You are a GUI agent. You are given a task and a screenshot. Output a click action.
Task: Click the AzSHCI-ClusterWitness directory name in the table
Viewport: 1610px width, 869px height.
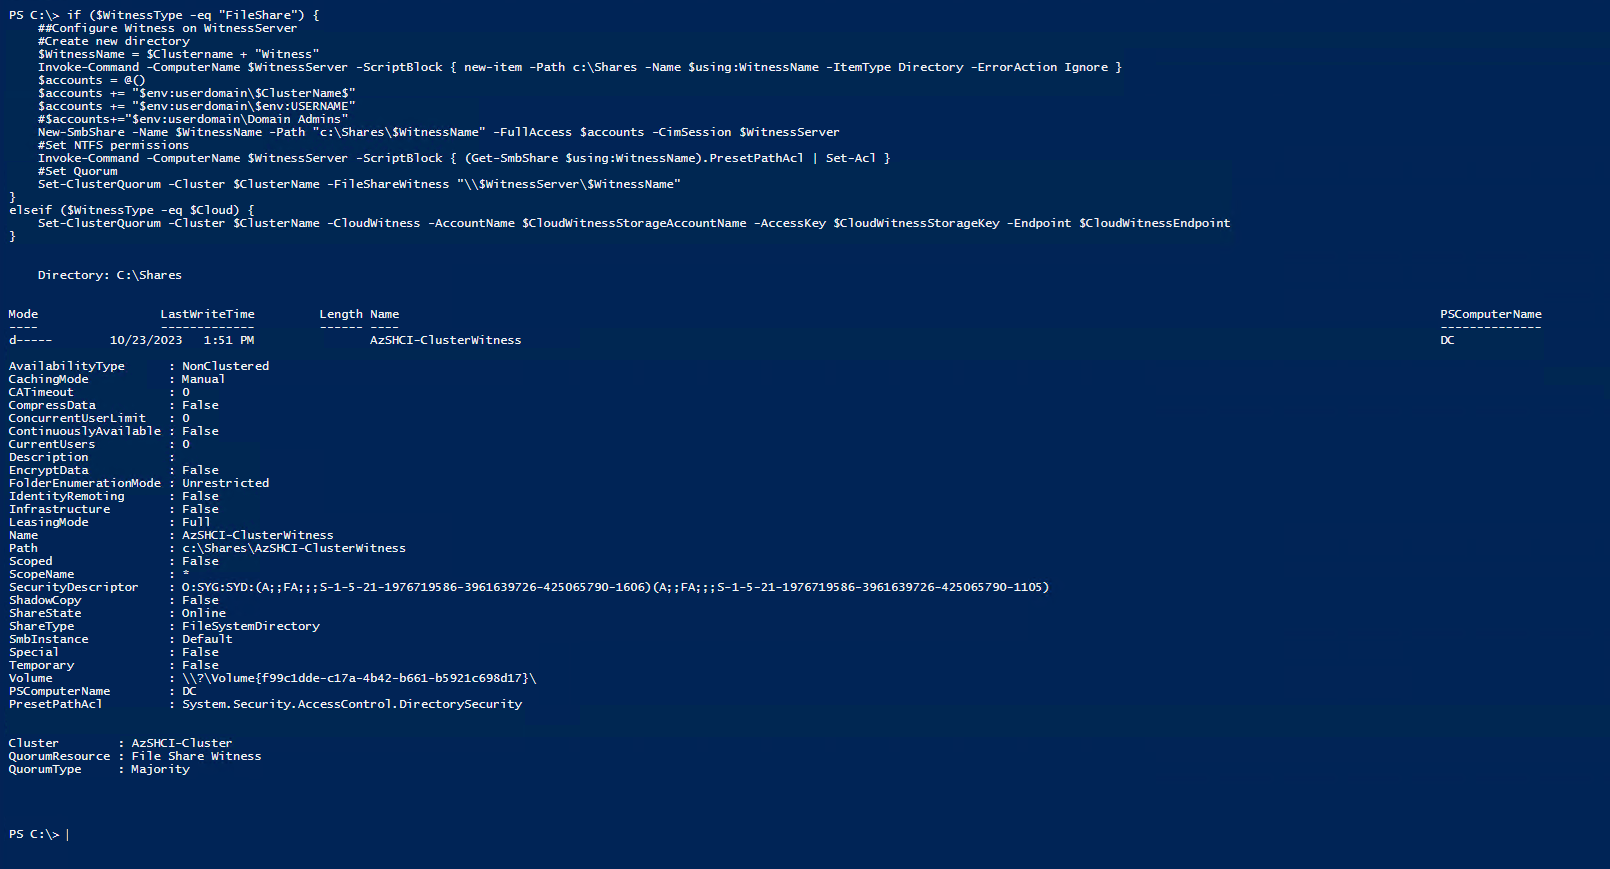(x=445, y=340)
